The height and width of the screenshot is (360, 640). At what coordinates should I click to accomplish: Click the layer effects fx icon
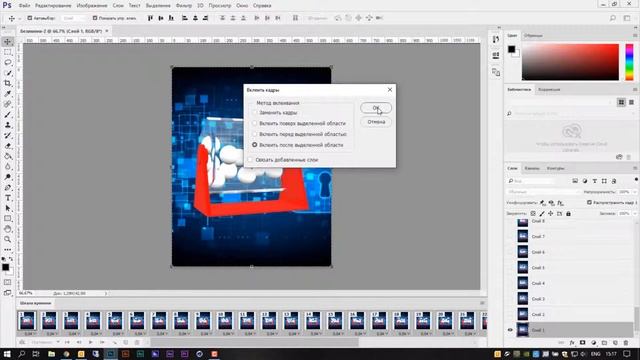(572, 343)
